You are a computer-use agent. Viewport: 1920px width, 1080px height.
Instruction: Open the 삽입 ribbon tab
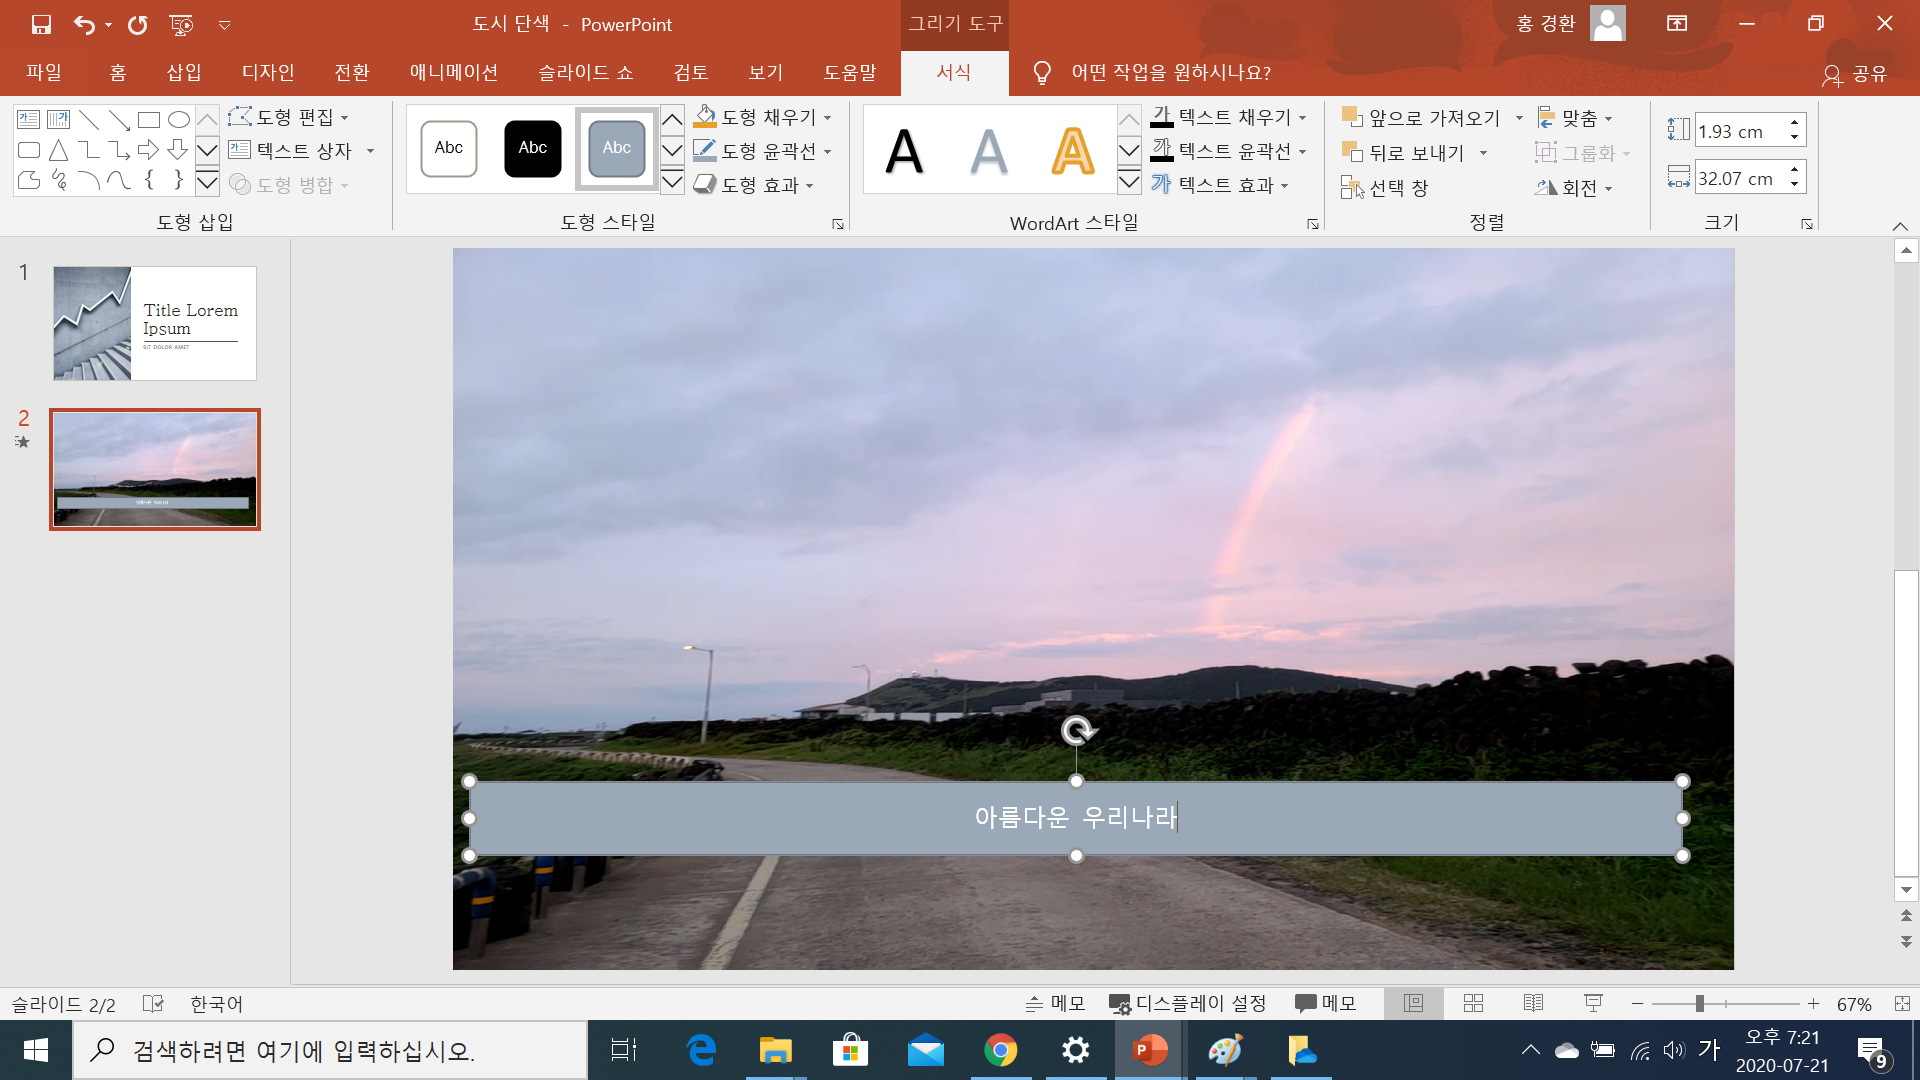click(183, 72)
